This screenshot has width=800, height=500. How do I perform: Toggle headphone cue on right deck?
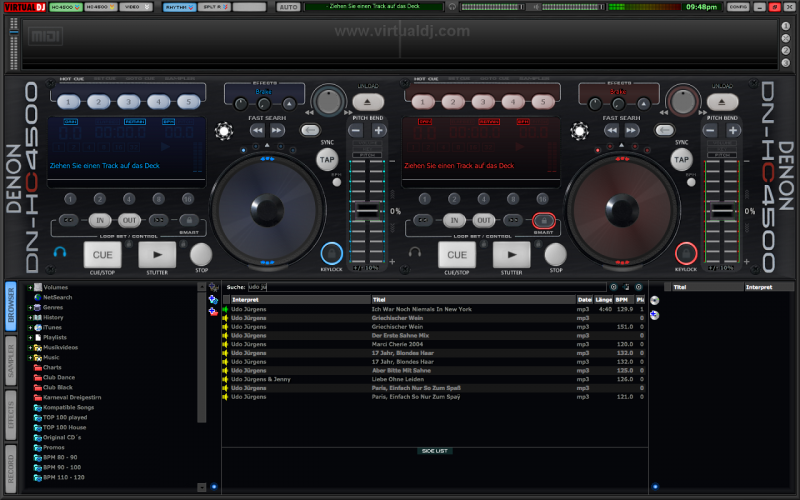tap(415, 252)
